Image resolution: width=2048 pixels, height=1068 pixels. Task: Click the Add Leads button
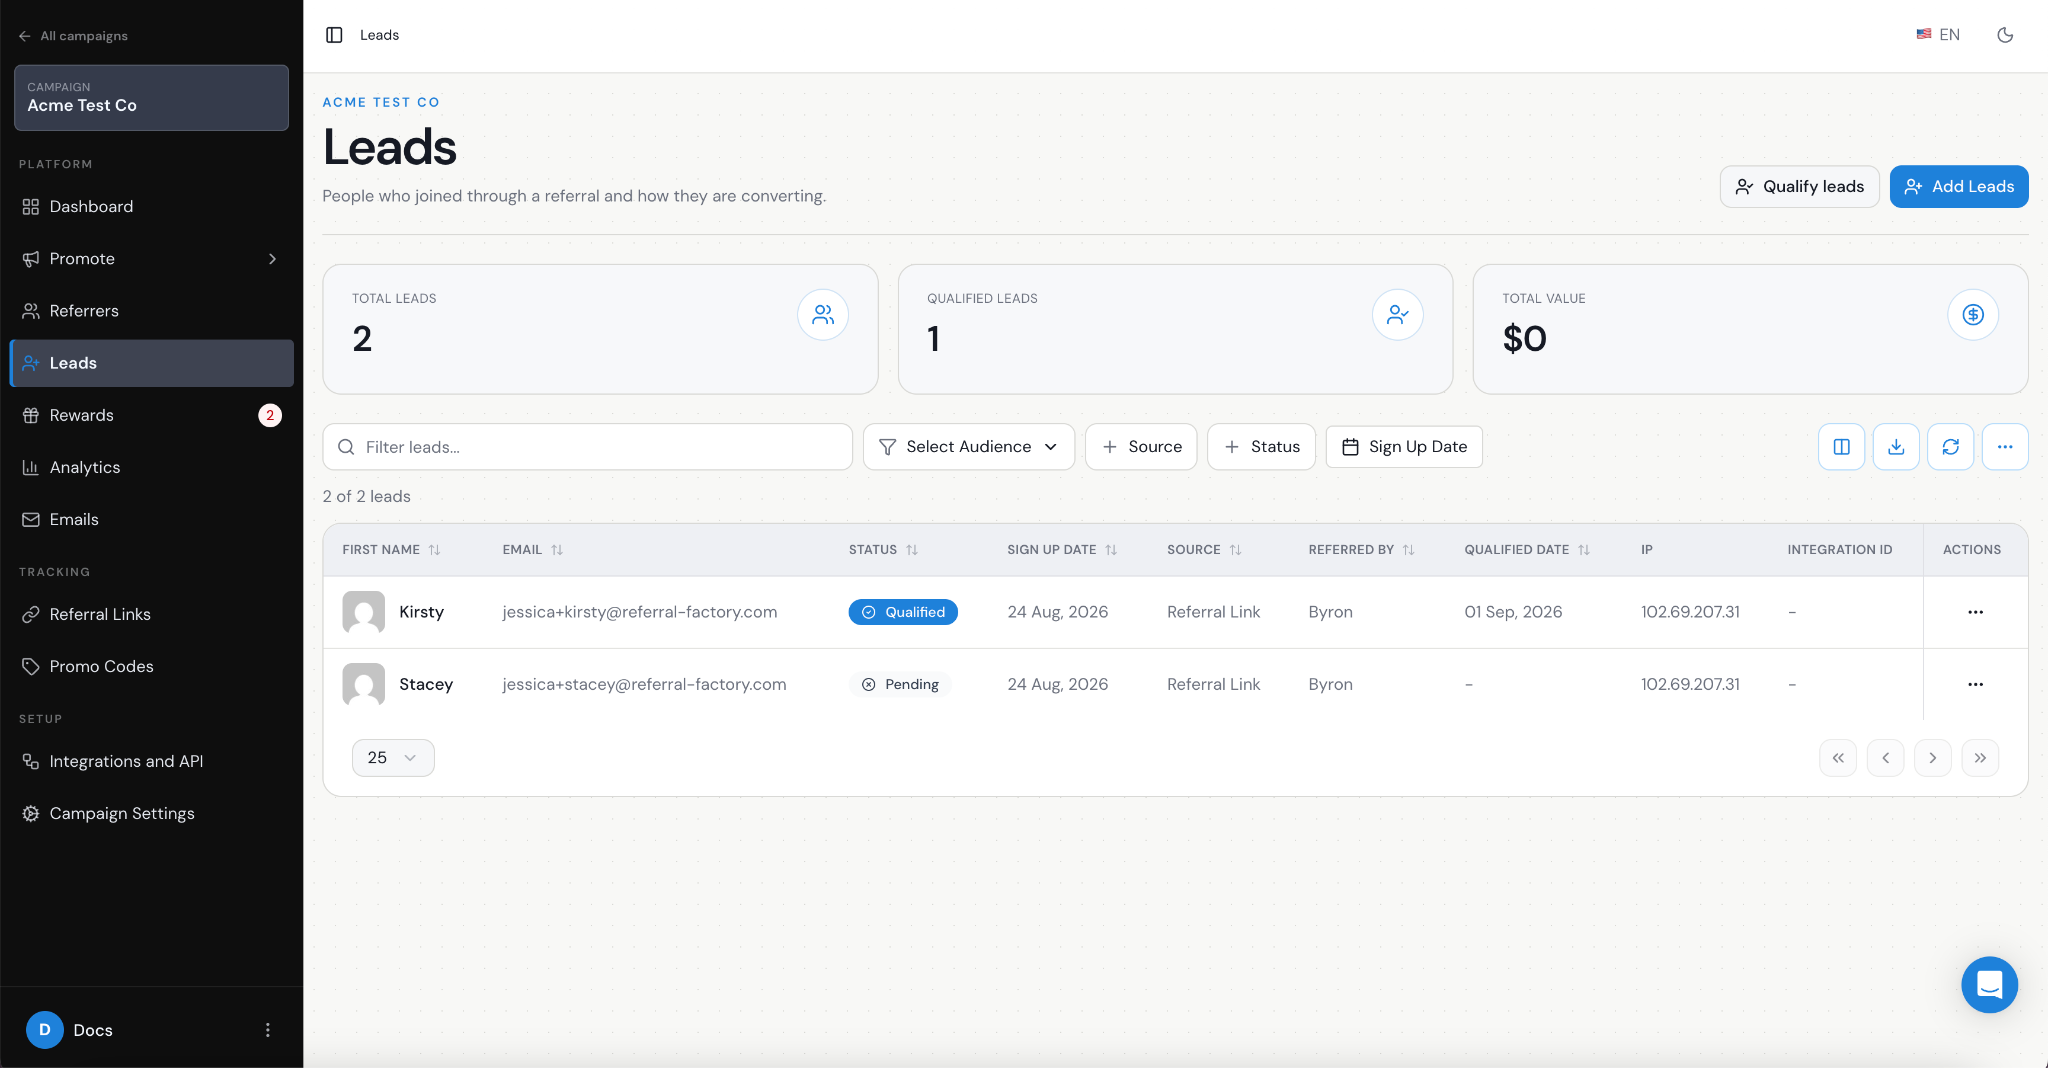coord(1958,186)
